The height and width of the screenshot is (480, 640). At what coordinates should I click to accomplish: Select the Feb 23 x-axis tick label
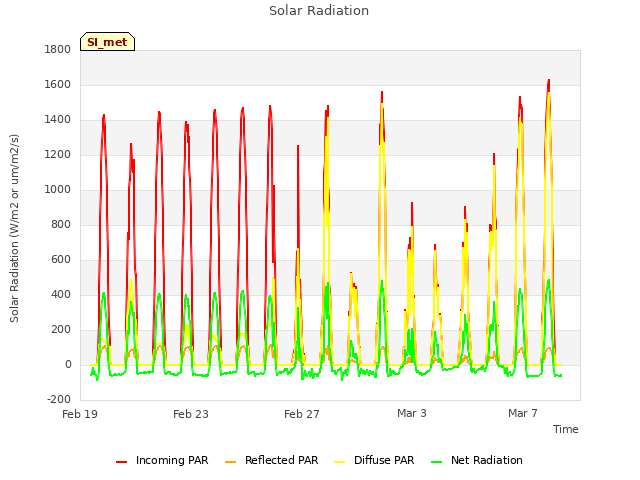point(191,414)
